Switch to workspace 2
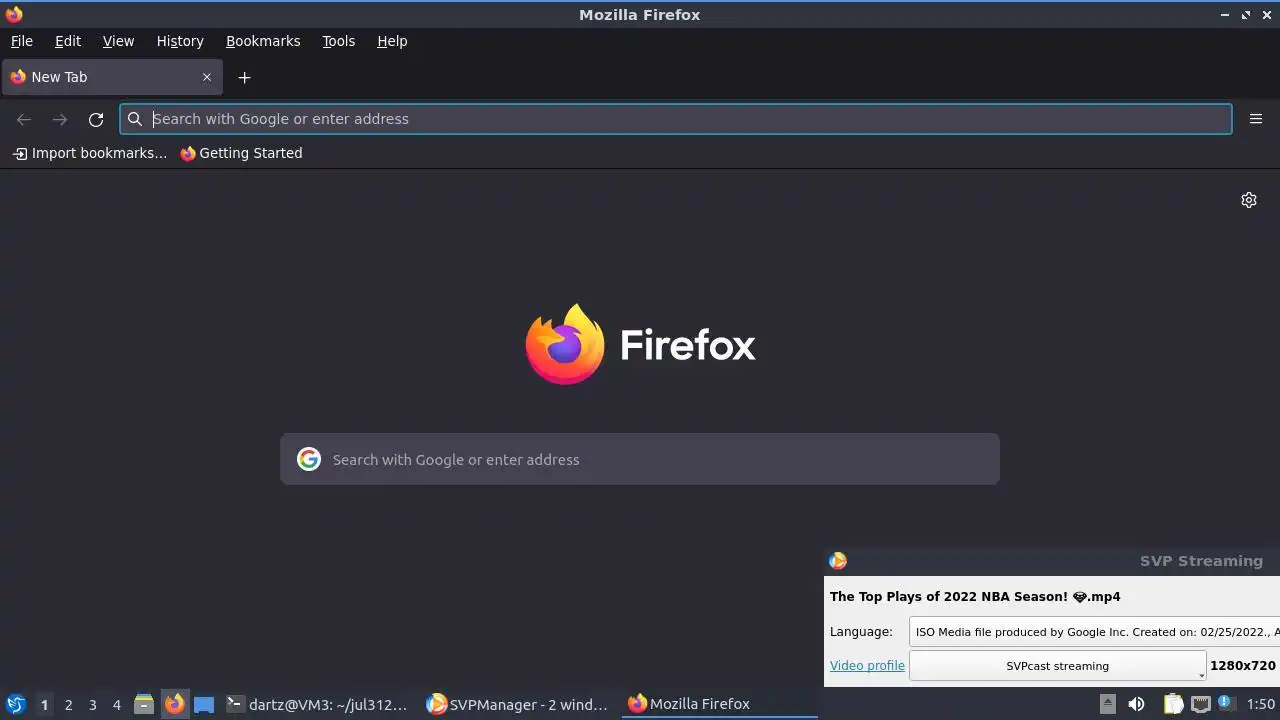 (x=68, y=705)
